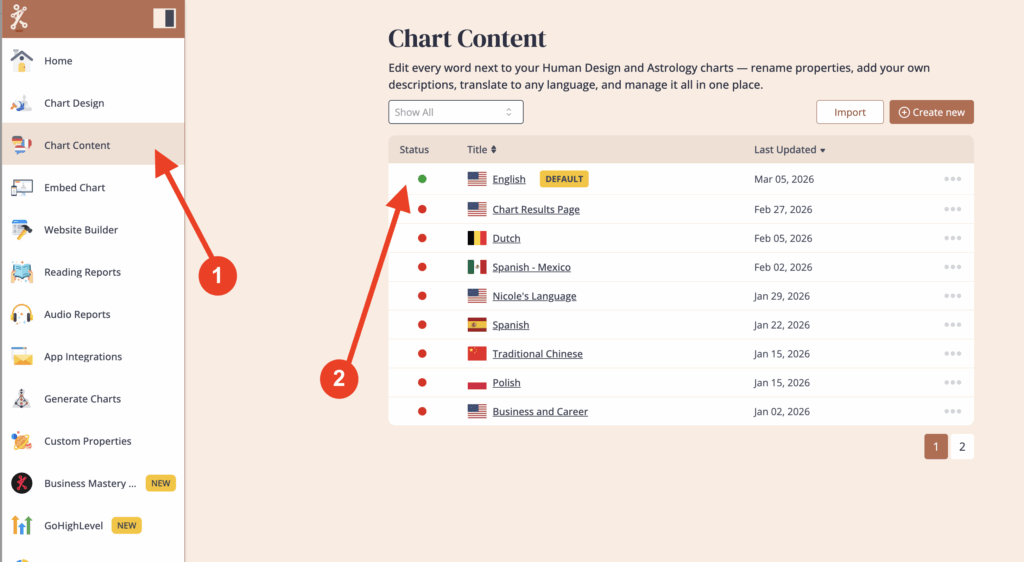Open Chart Design via its sidebar icon
This screenshot has height=562, width=1024.
[x=22, y=103]
